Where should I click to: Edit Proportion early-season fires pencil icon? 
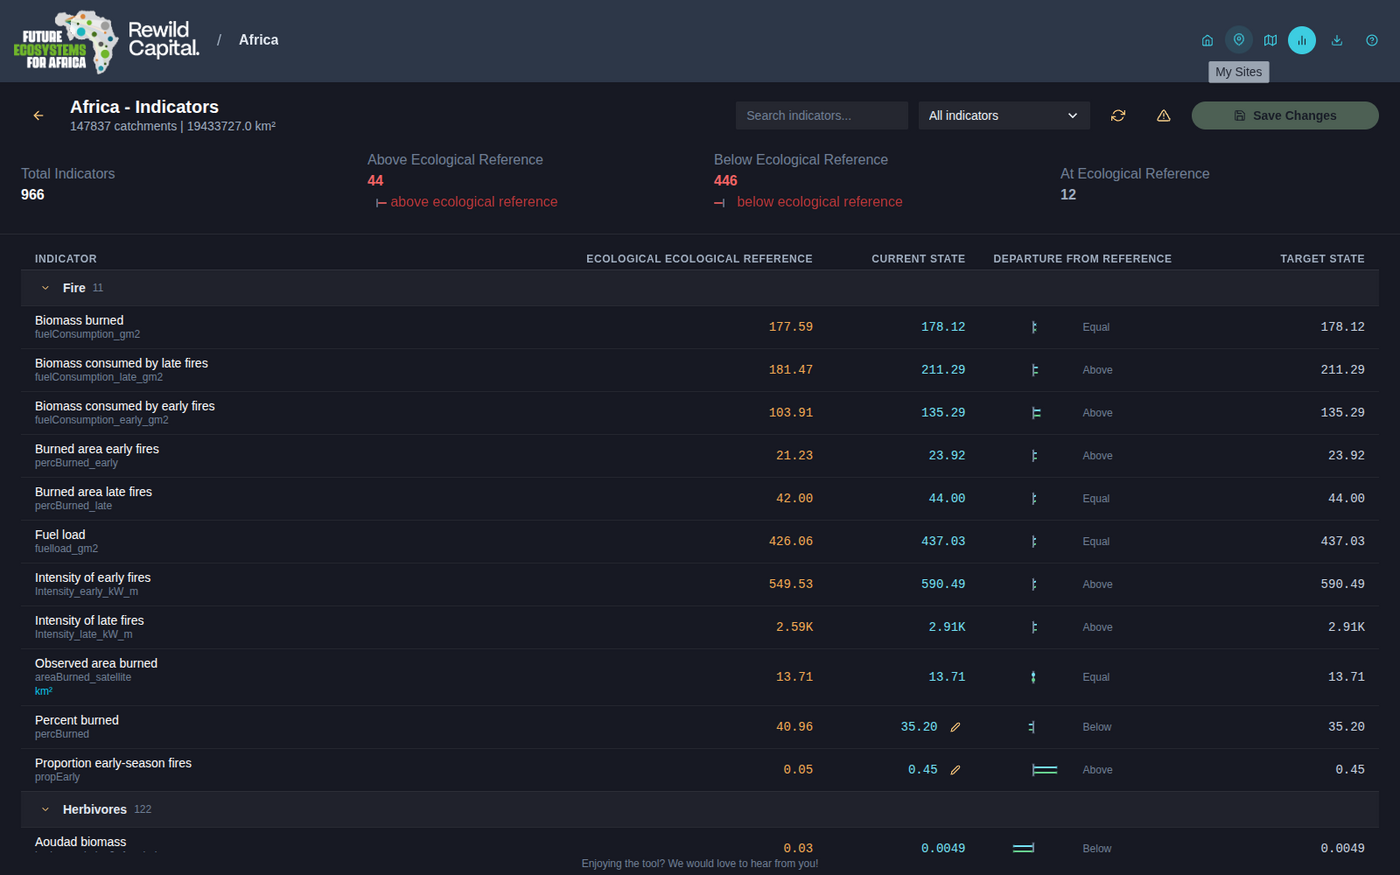tap(955, 771)
